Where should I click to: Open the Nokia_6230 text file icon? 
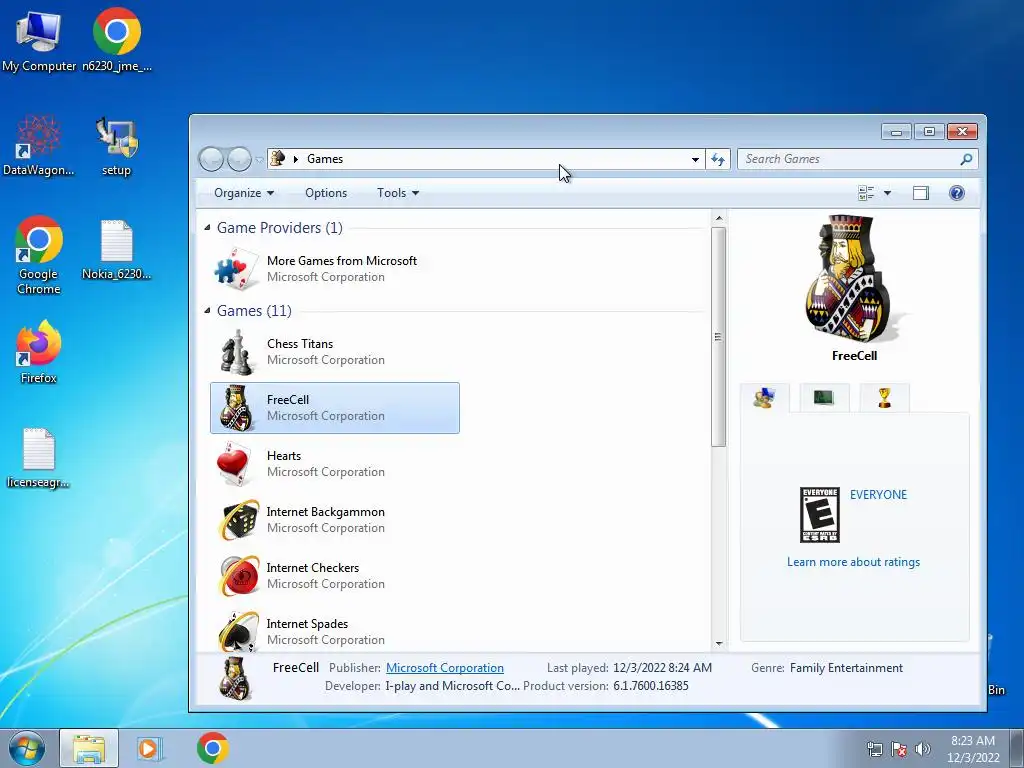(116, 250)
